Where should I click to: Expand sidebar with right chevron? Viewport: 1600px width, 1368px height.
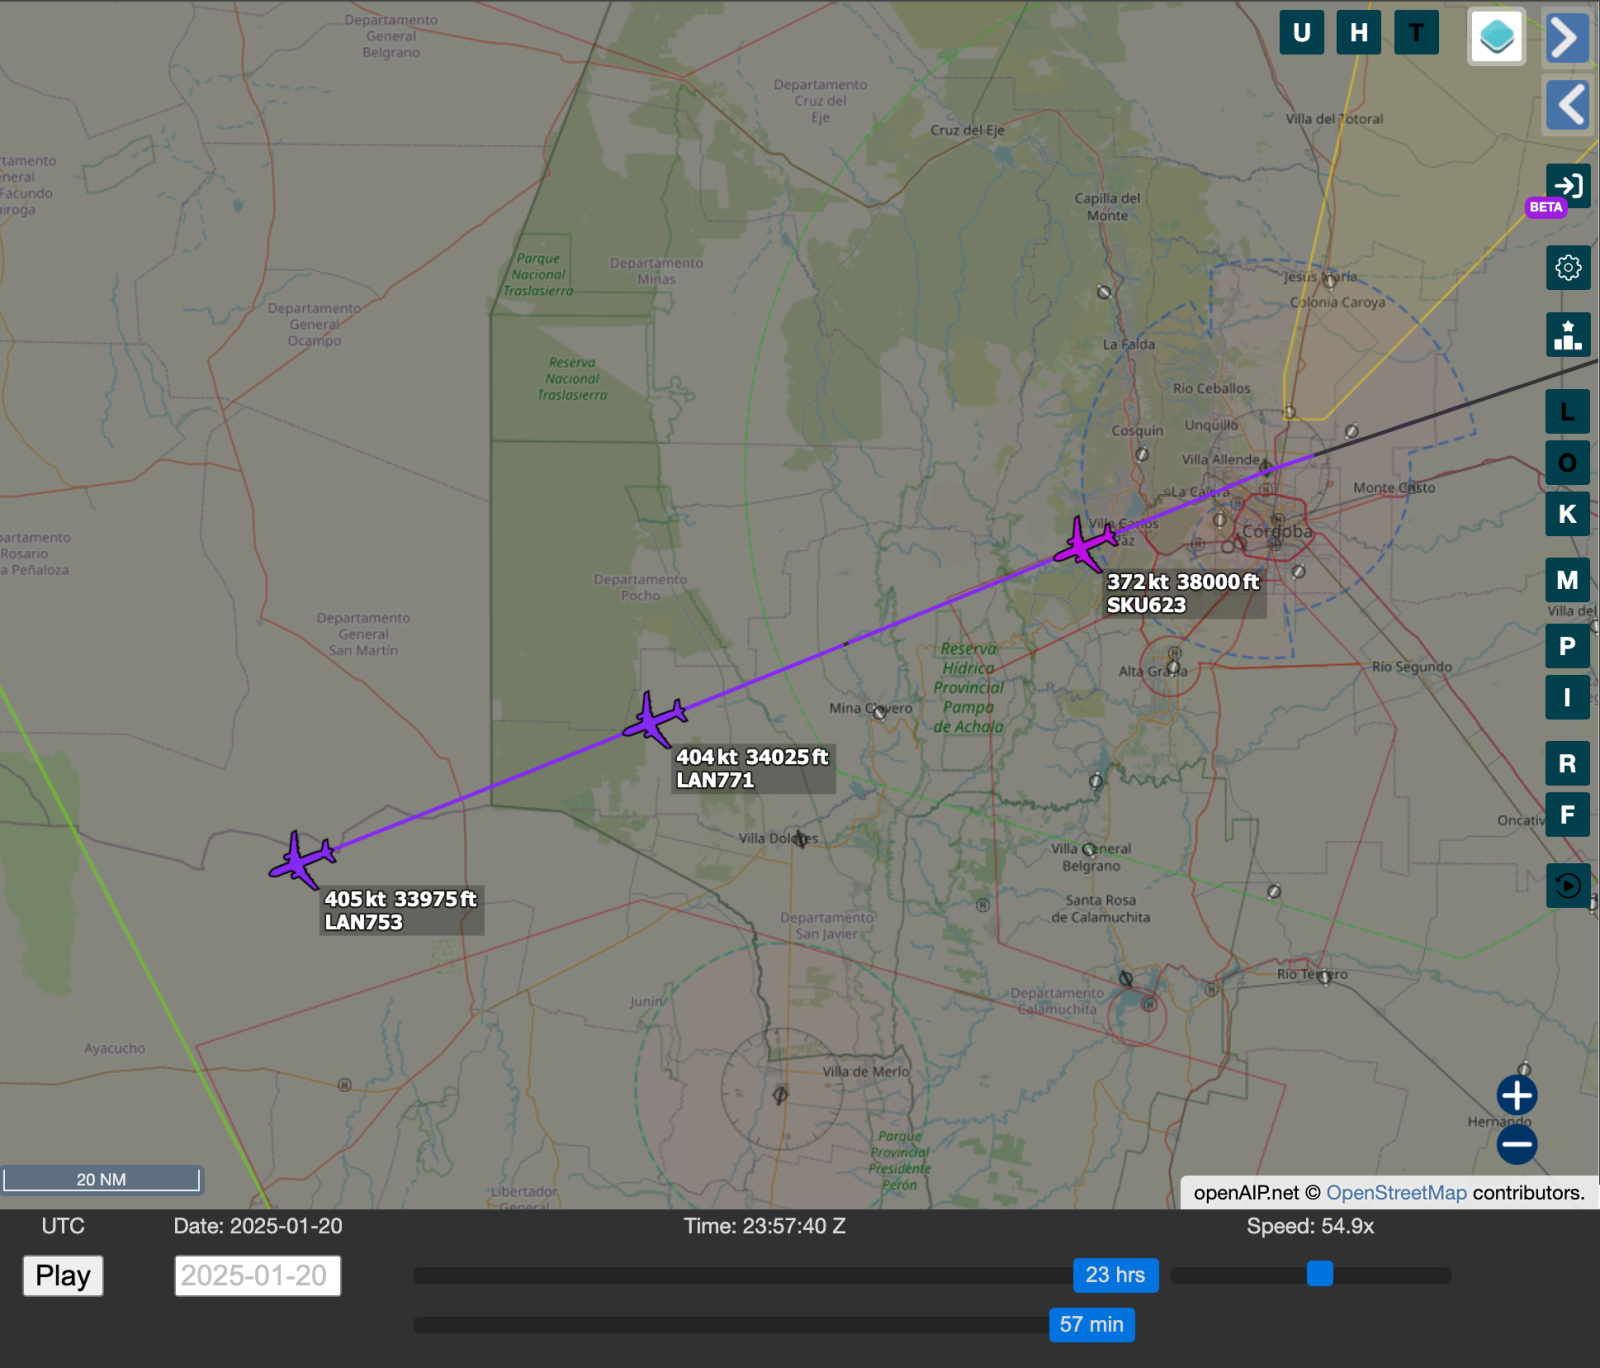click(1567, 38)
